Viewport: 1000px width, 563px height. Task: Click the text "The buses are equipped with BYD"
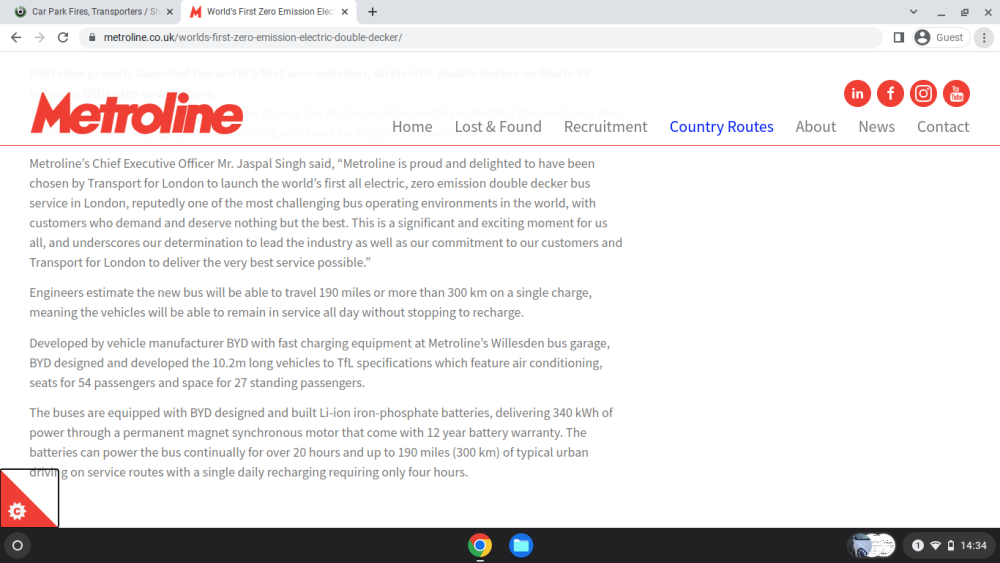point(120,413)
